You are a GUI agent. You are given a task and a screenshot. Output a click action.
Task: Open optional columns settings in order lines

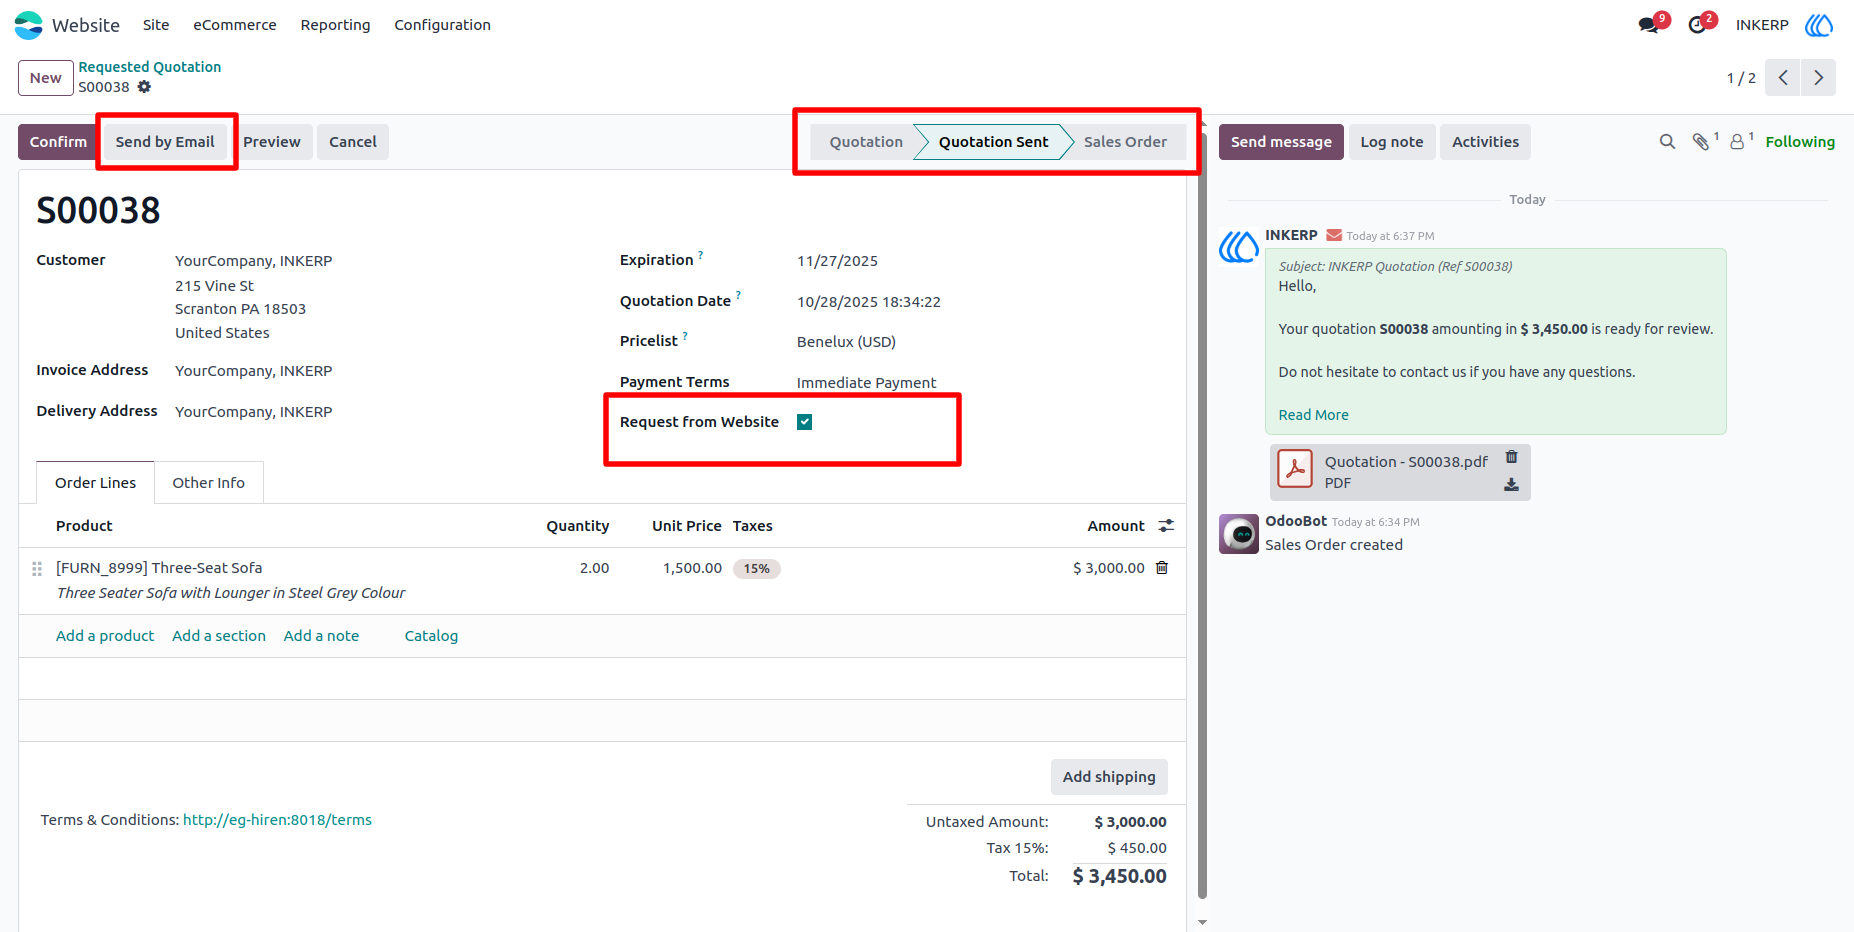(1166, 526)
